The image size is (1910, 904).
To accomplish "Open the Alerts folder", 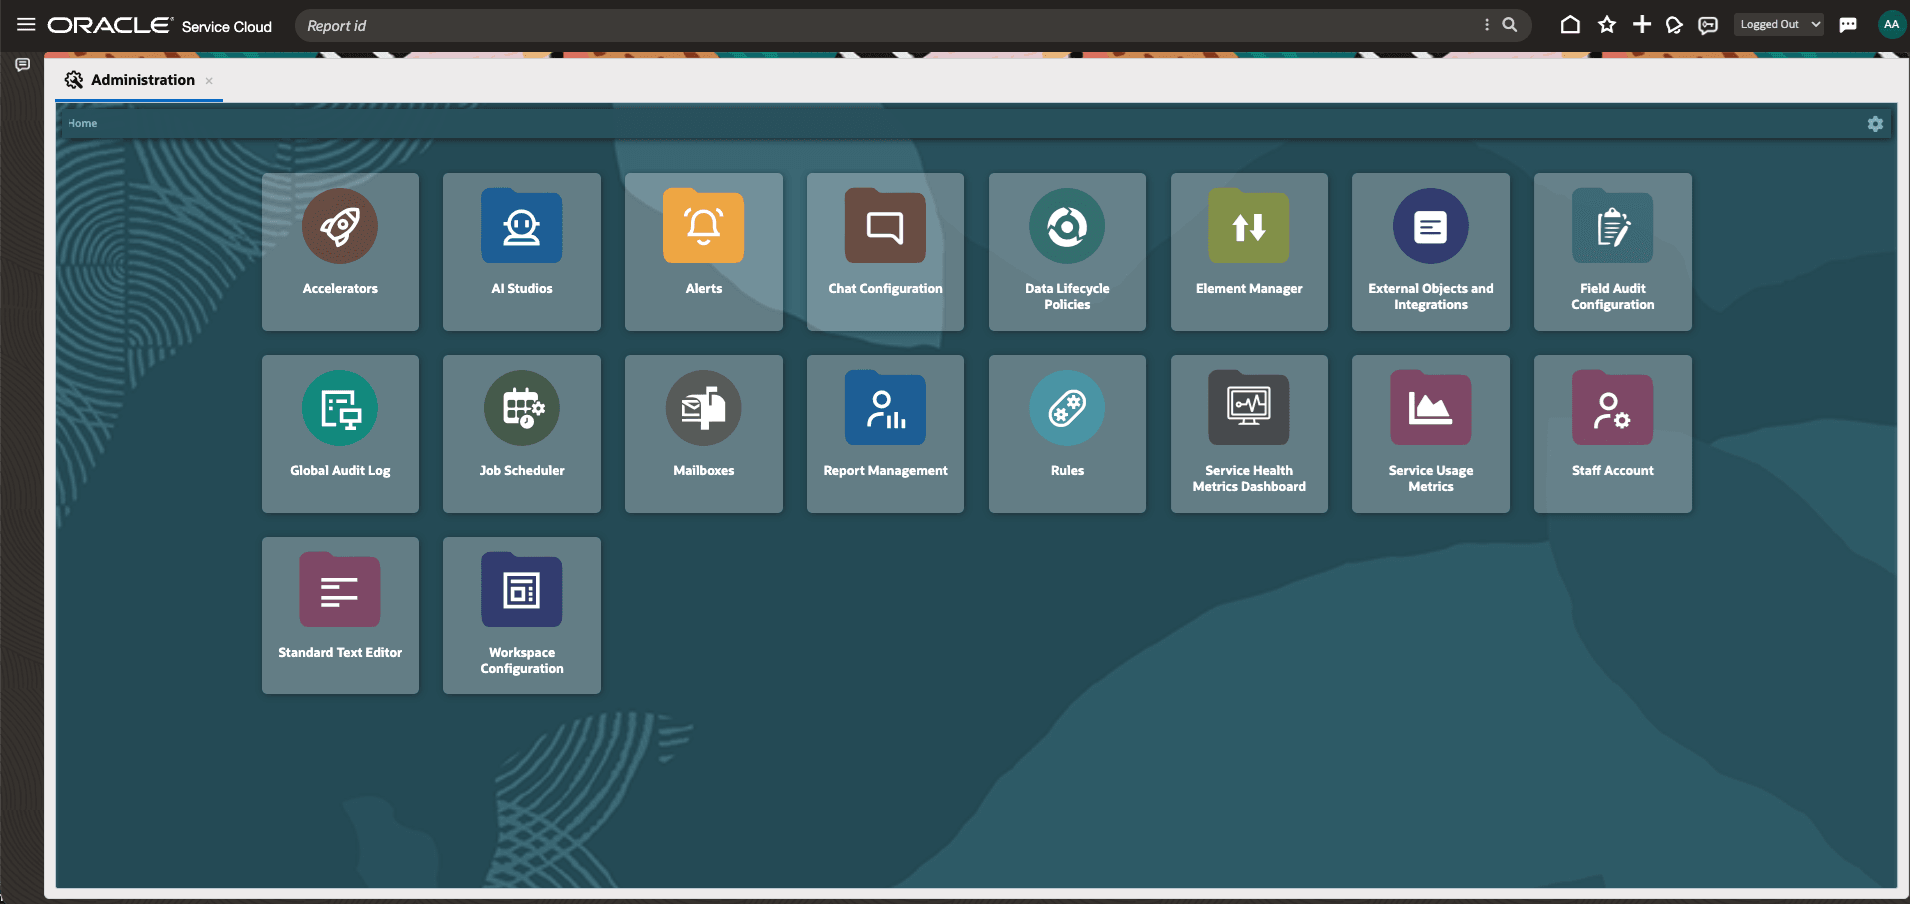I will [x=704, y=252].
